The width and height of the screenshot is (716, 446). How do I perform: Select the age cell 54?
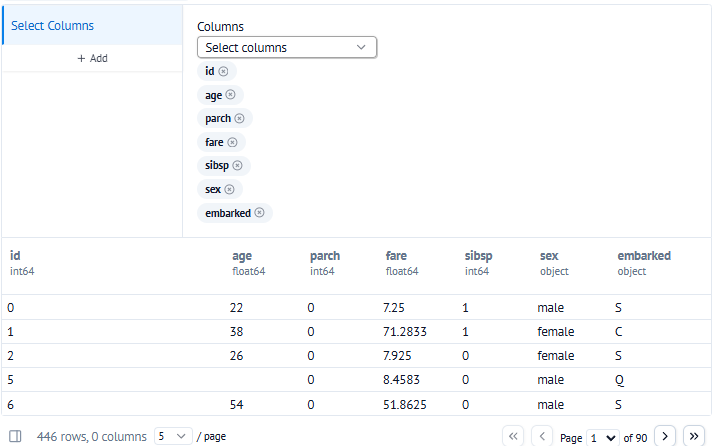(x=237, y=405)
